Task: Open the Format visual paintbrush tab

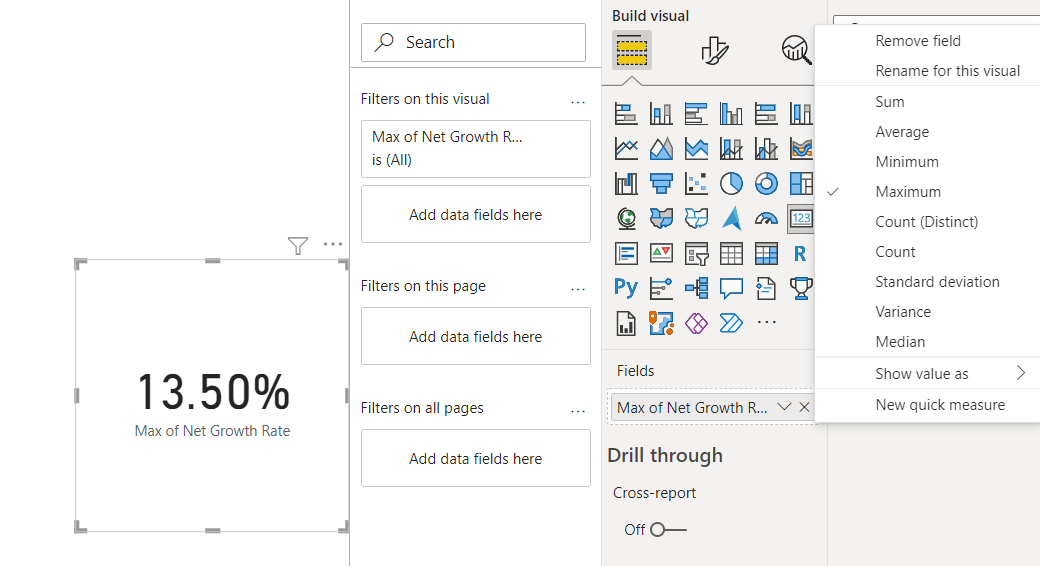Action: [714, 50]
